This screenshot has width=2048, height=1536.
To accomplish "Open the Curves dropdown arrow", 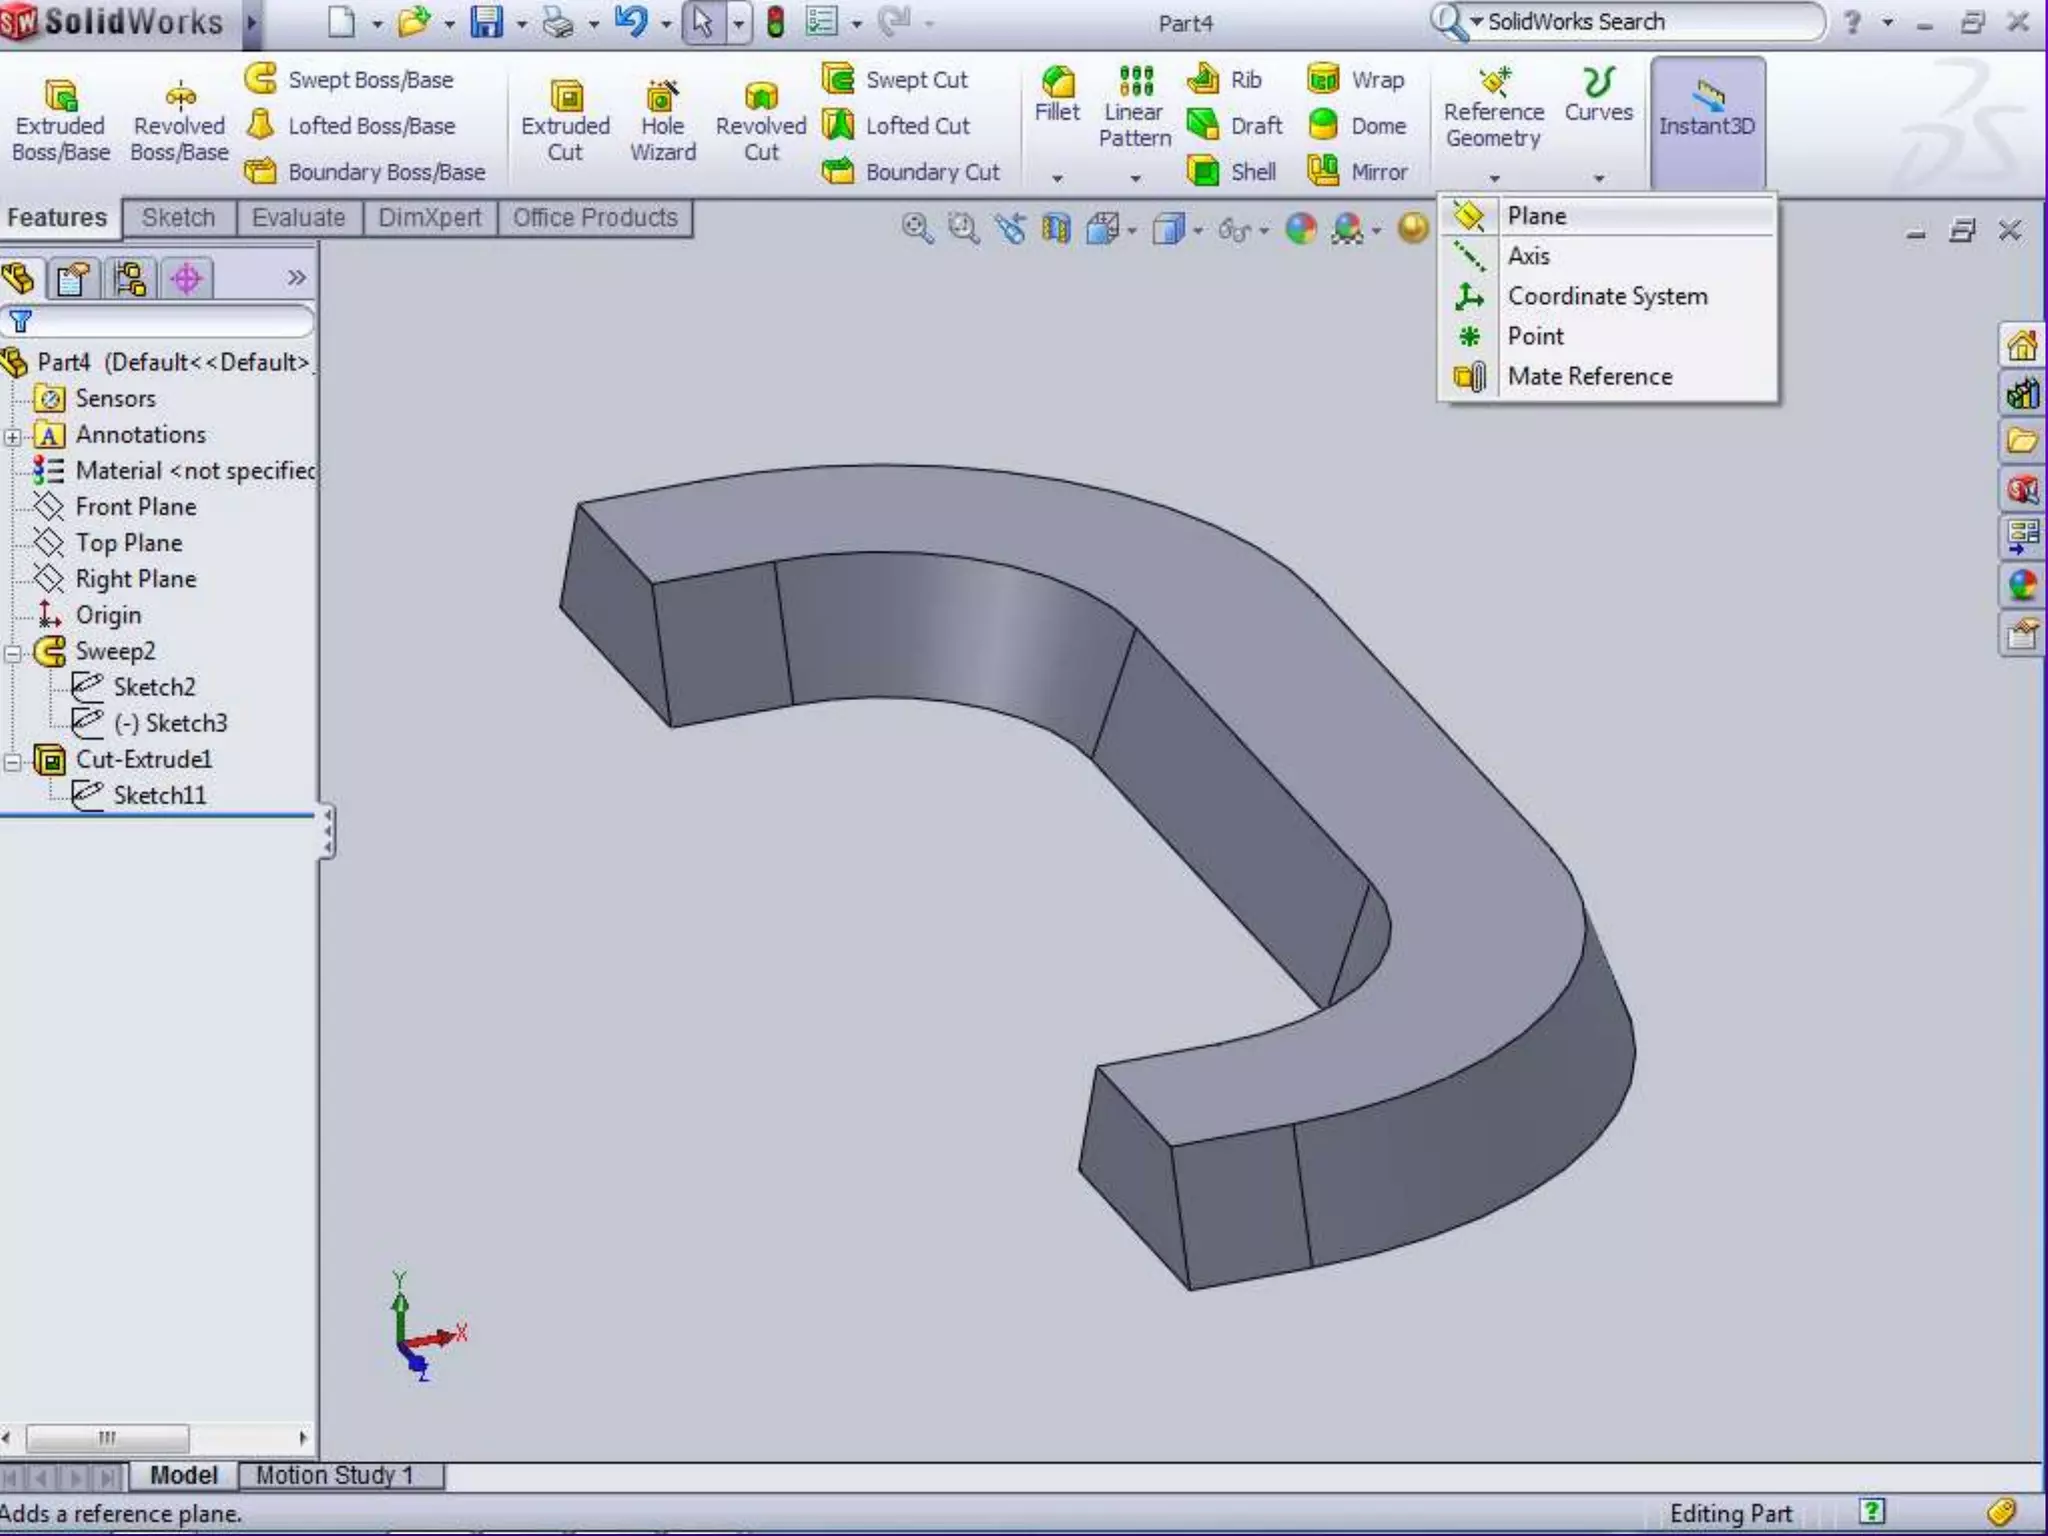I will pyautogui.click(x=1599, y=178).
